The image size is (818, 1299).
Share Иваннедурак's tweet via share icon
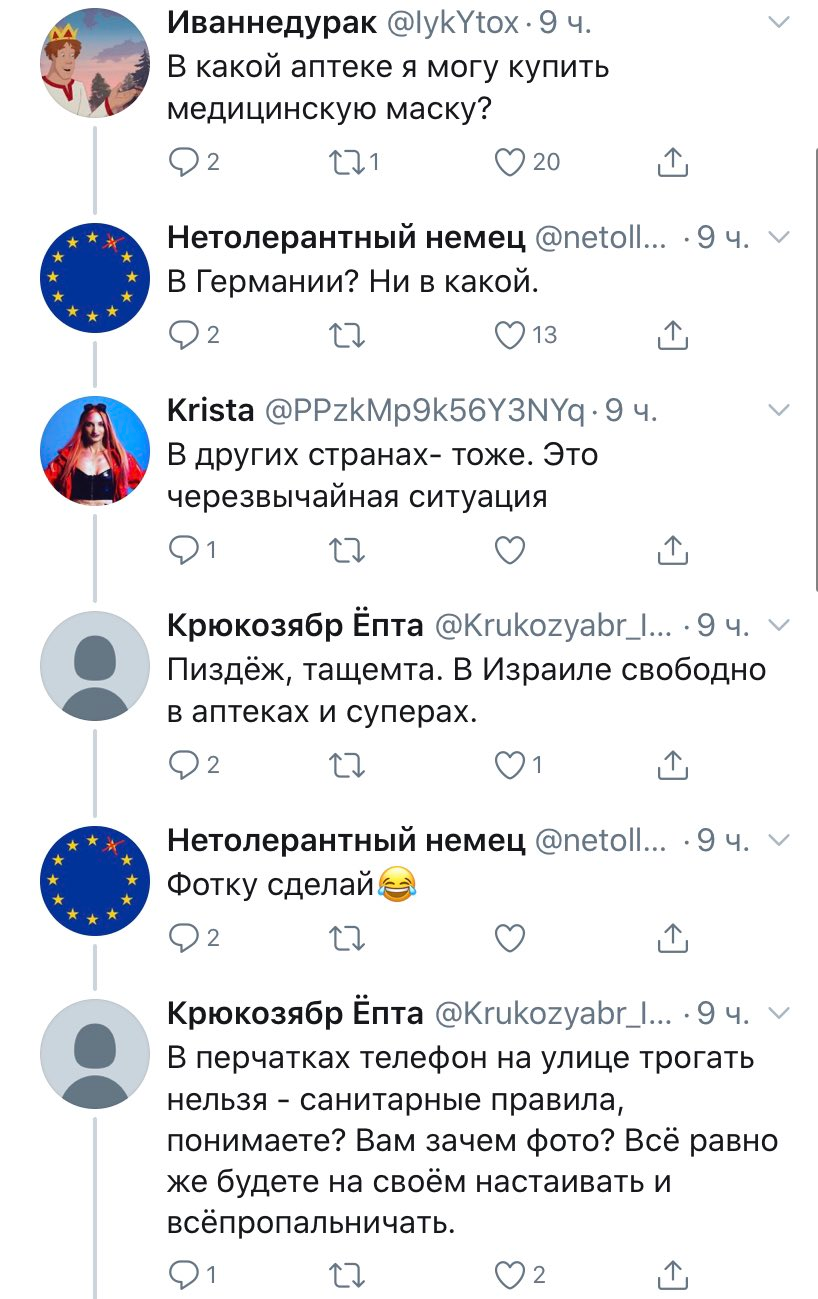click(x=674, y=162)
